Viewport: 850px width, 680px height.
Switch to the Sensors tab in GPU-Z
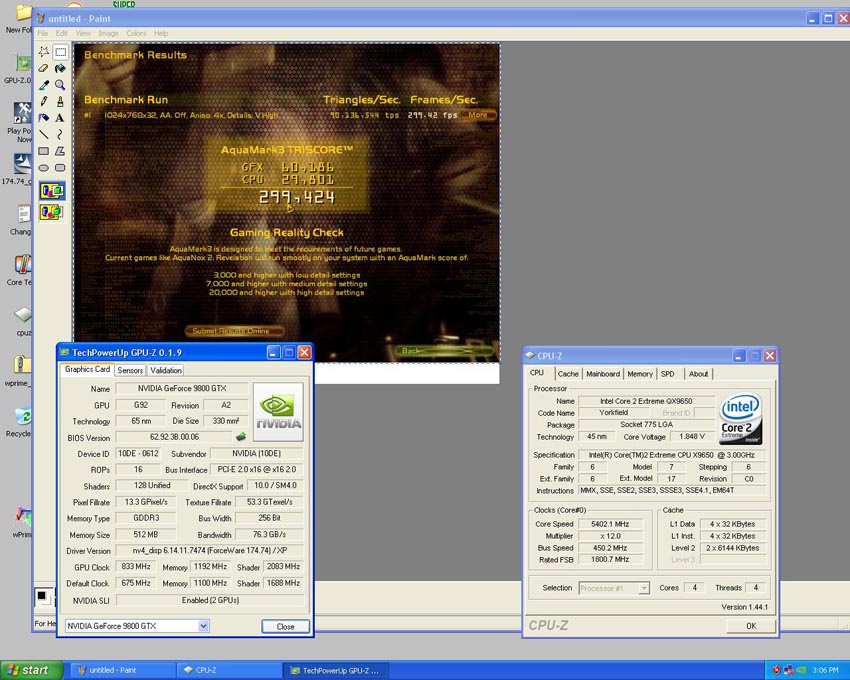[x=130, y=370]
